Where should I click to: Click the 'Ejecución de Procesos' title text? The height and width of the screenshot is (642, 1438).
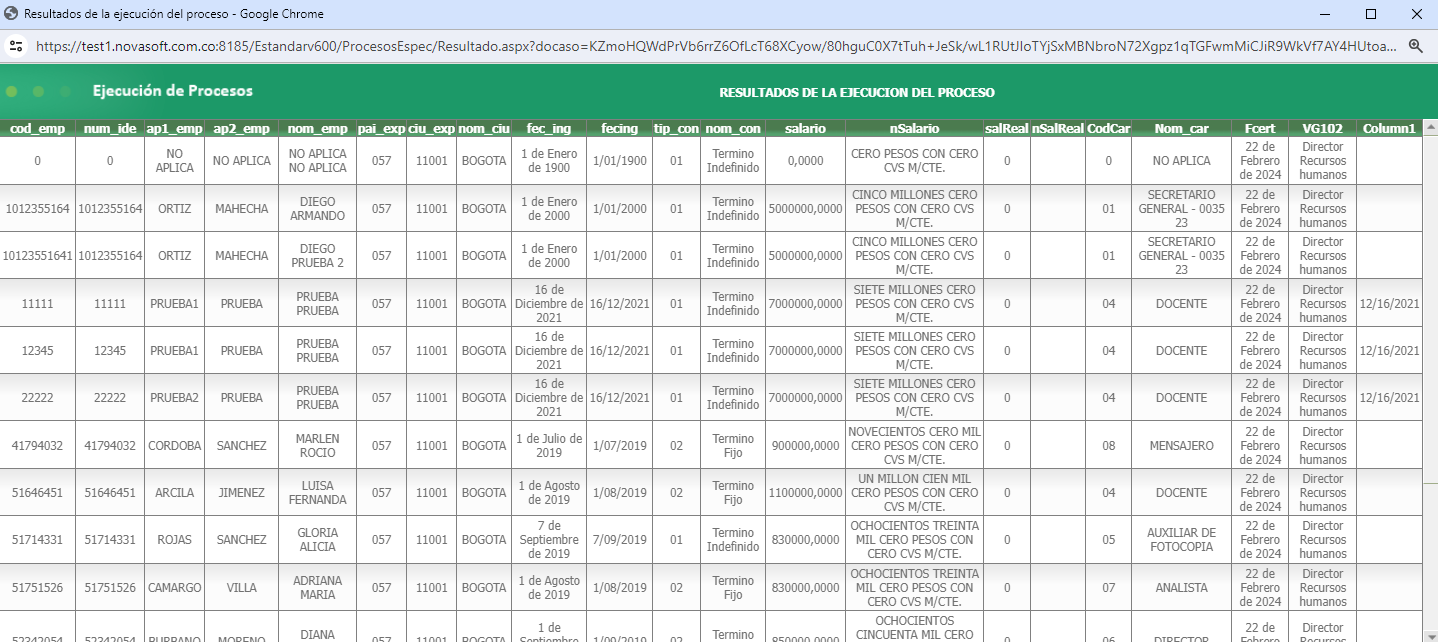click(173, 91)
